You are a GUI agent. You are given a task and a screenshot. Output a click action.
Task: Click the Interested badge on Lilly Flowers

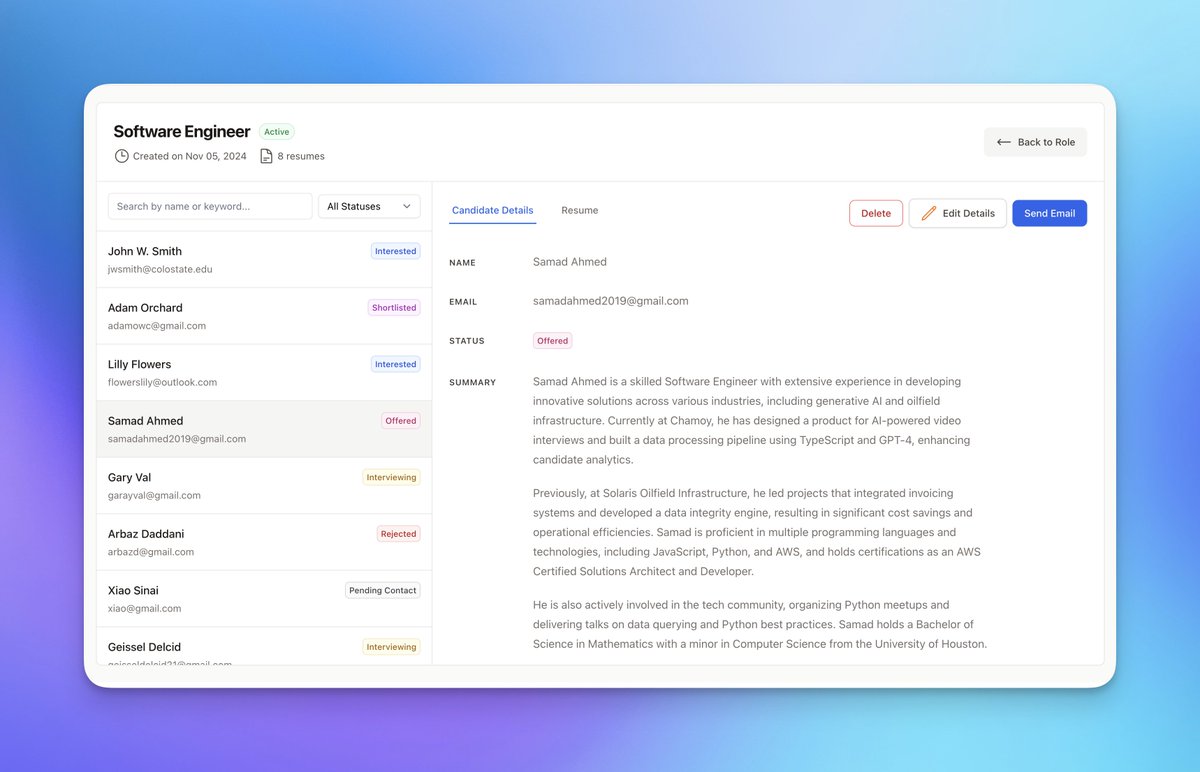click(x=395, y=364)
